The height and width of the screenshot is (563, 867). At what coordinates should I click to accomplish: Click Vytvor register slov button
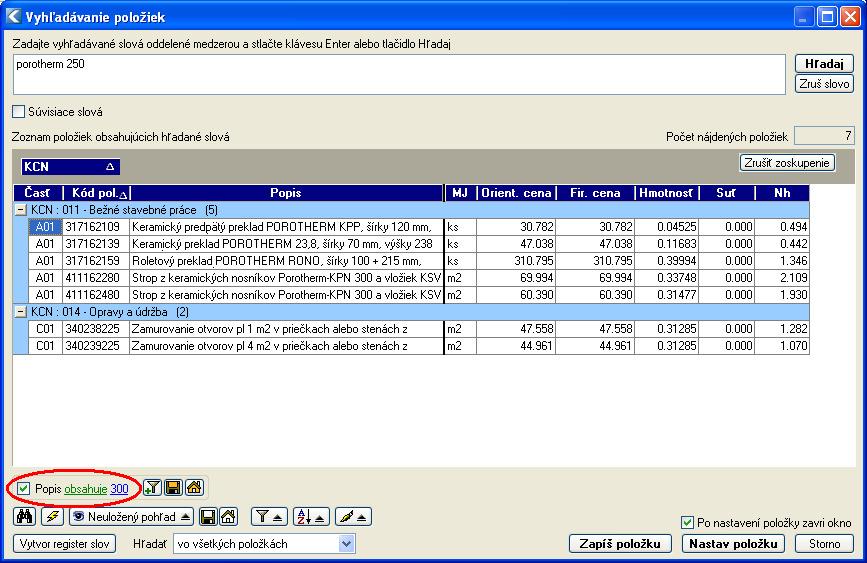point(65,544)
